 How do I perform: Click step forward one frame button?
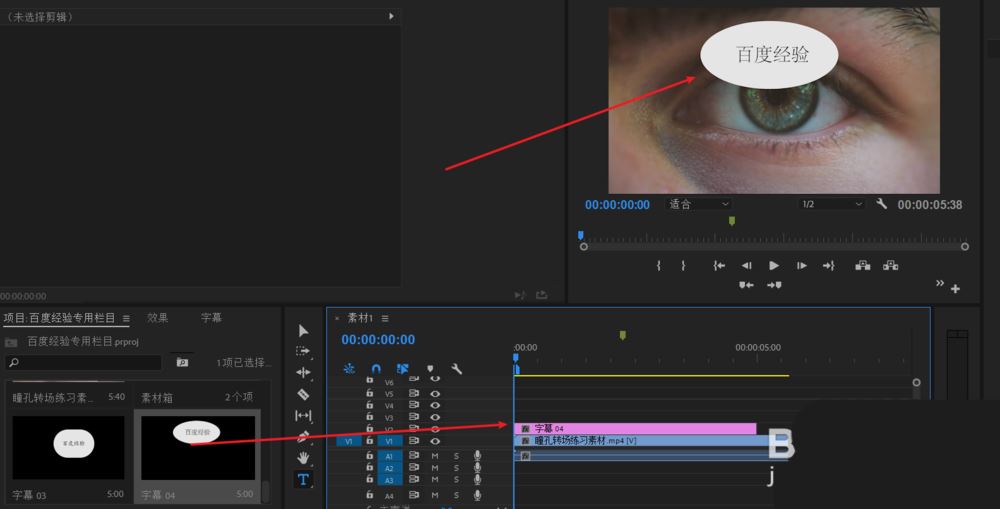[801, 266]
